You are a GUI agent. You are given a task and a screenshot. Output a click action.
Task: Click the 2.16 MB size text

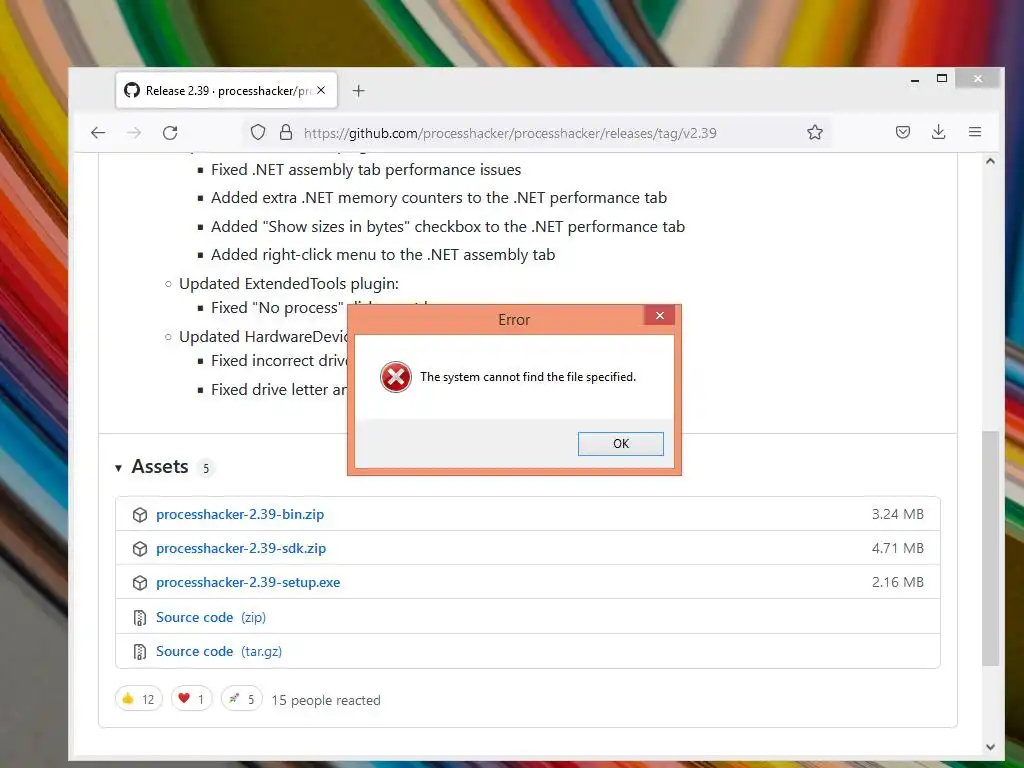point(898,582)
